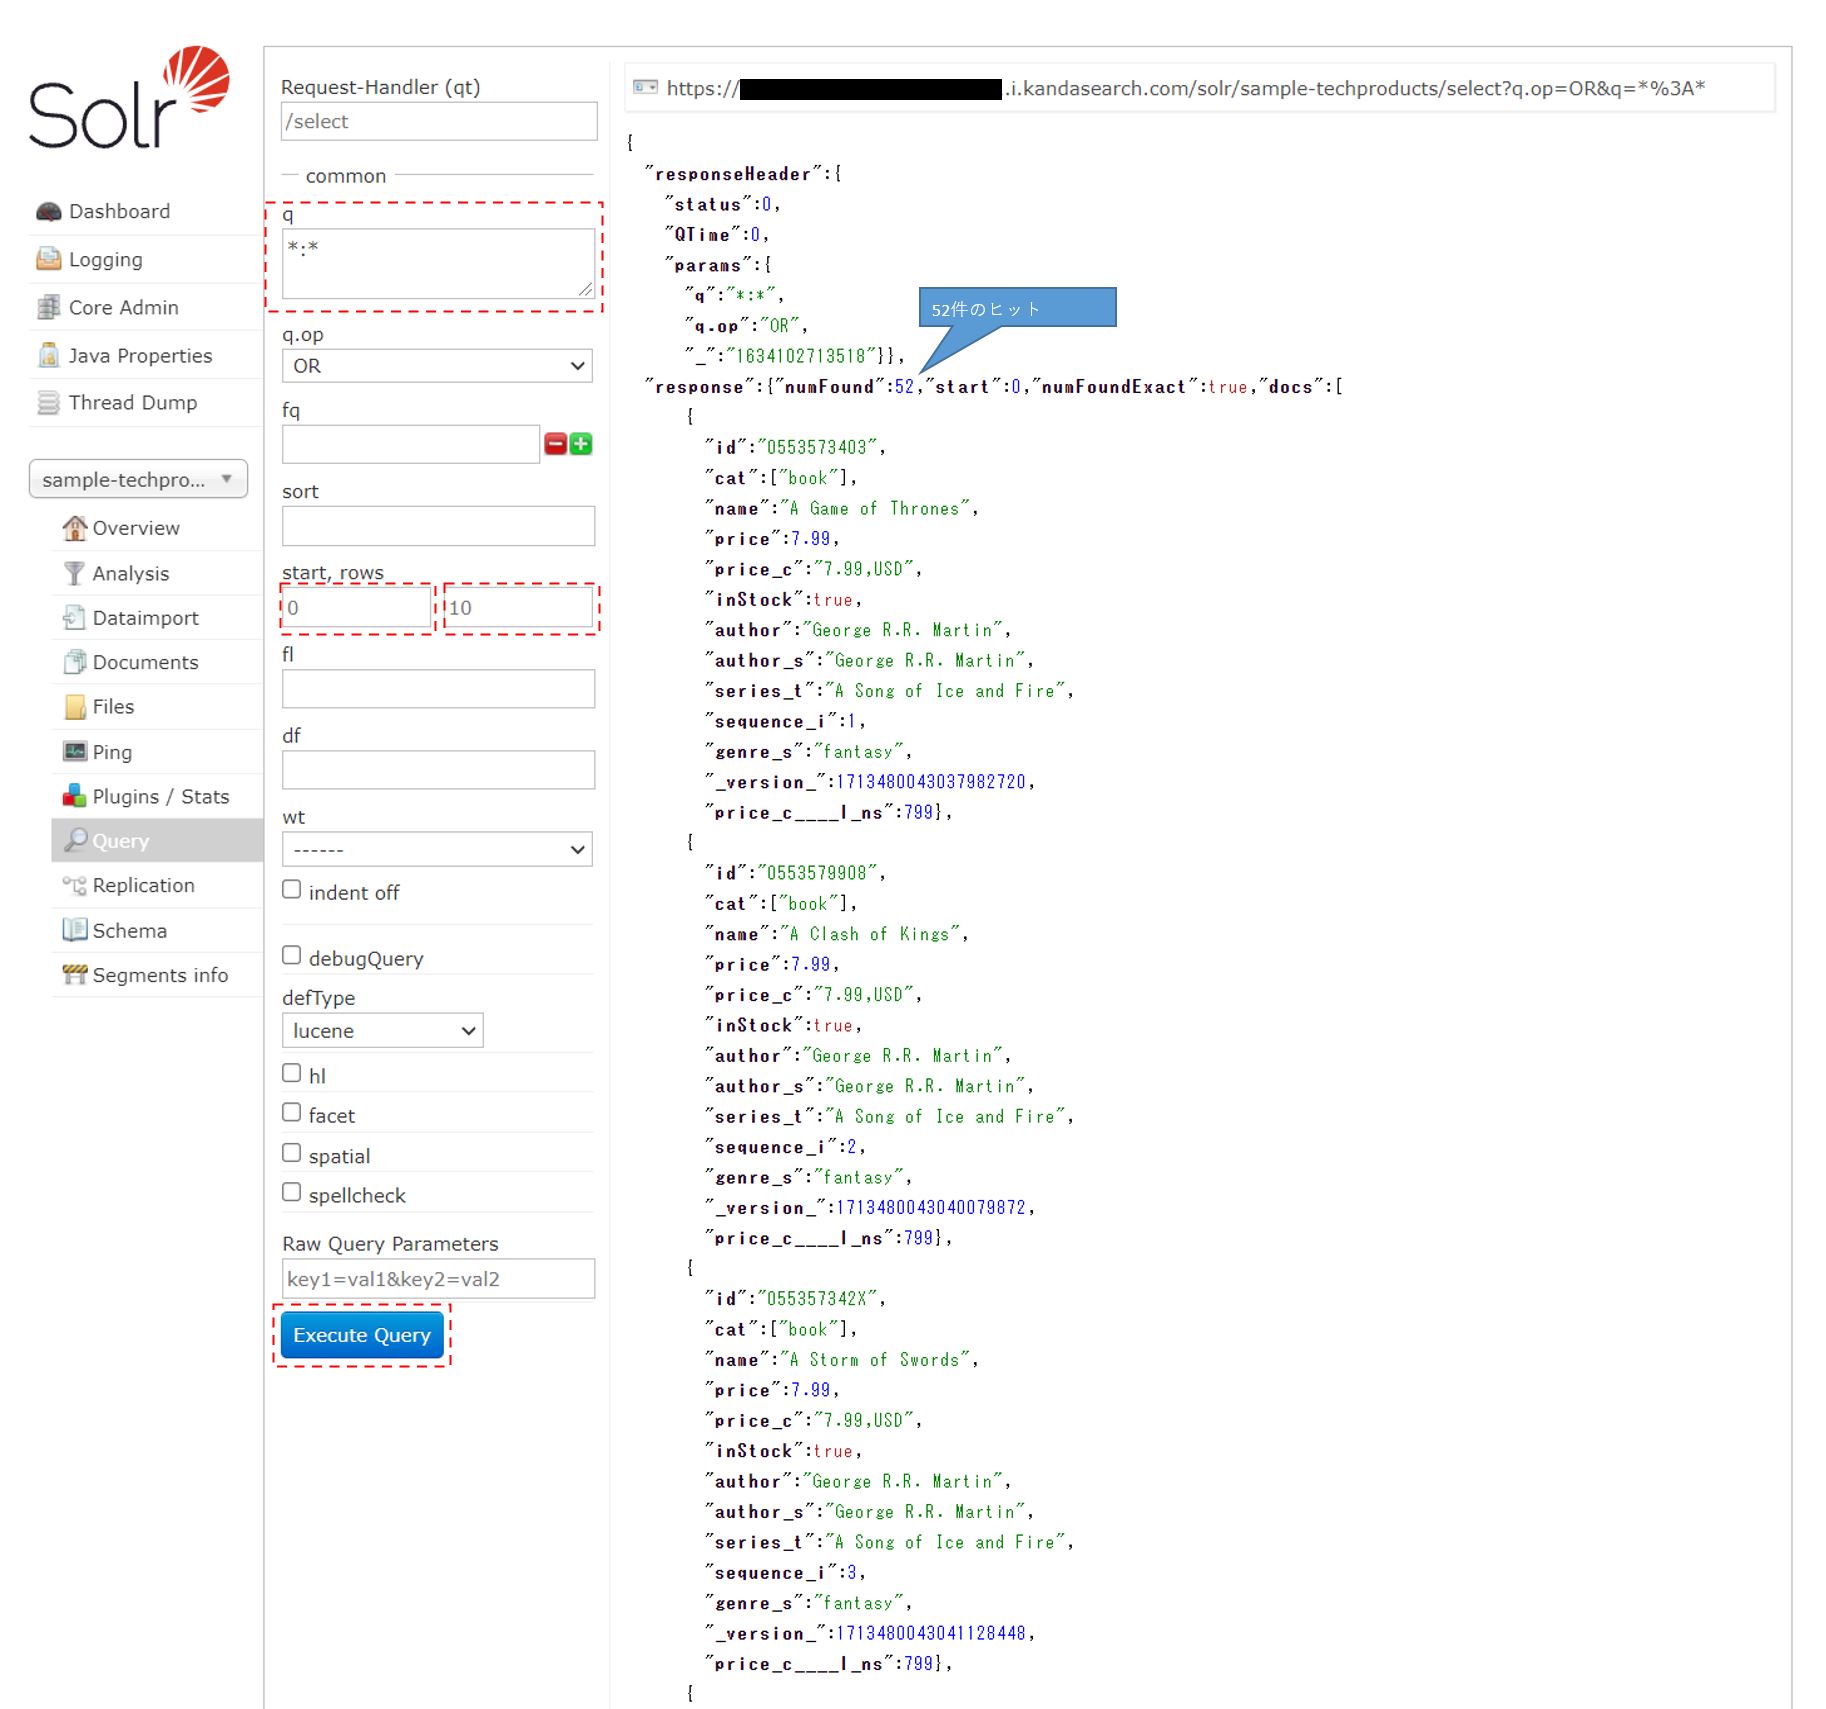Click _version_ value 1713480043040079872

931,1208
